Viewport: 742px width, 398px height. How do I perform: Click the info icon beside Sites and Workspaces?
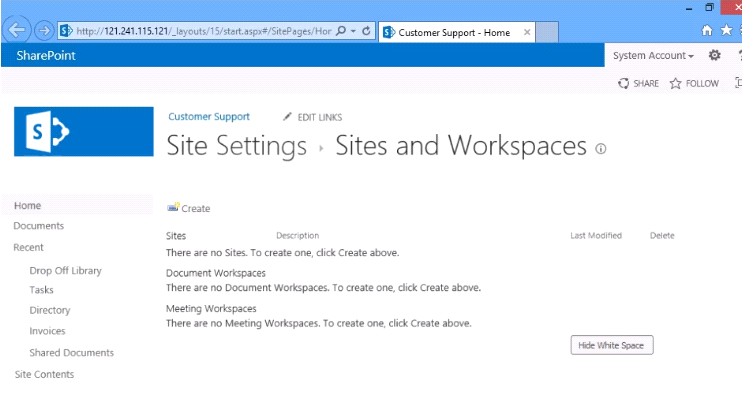click(x=601, y=149)
